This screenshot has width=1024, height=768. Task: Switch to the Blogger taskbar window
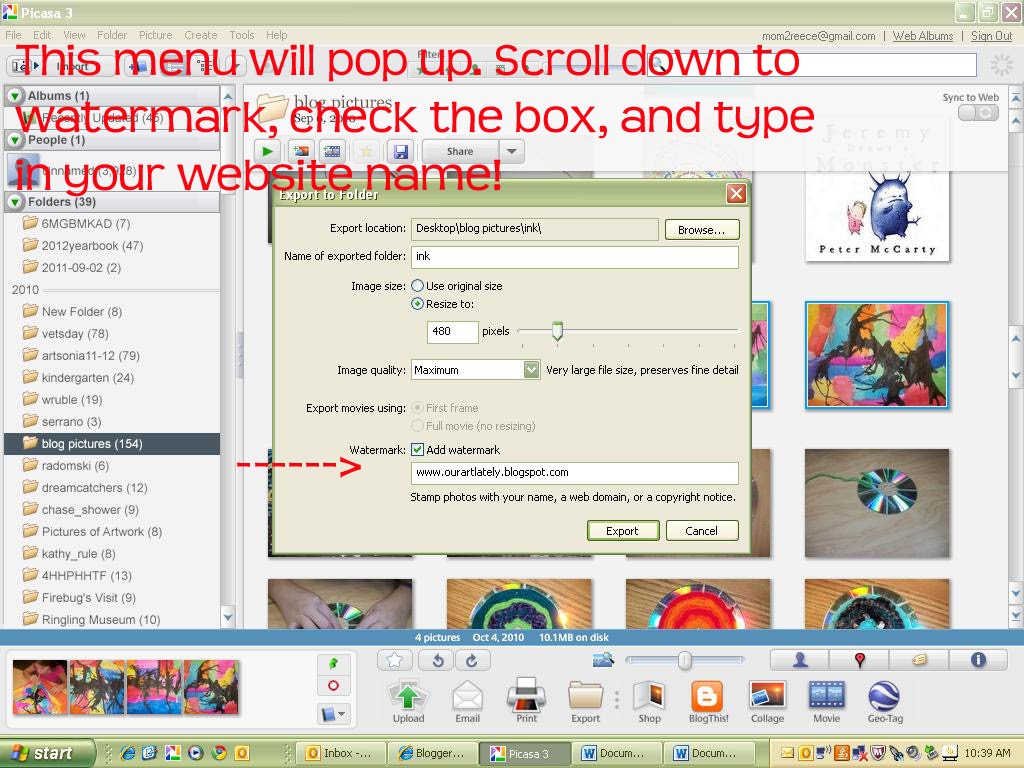pos(432,753)
